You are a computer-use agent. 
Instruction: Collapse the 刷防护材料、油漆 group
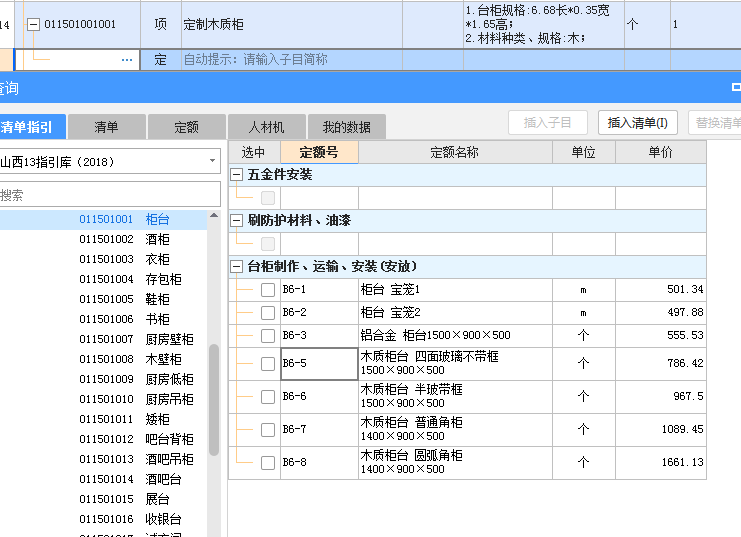pyautogui.click(x=236, y=221)
